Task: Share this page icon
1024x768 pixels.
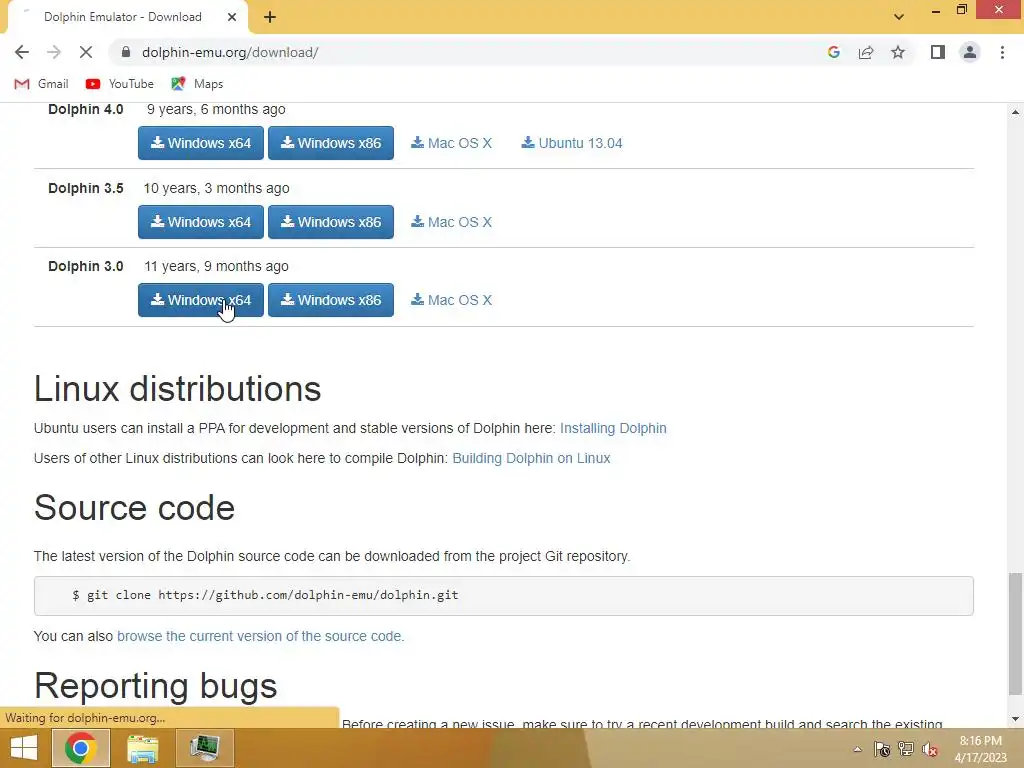Action: [866, 52]
